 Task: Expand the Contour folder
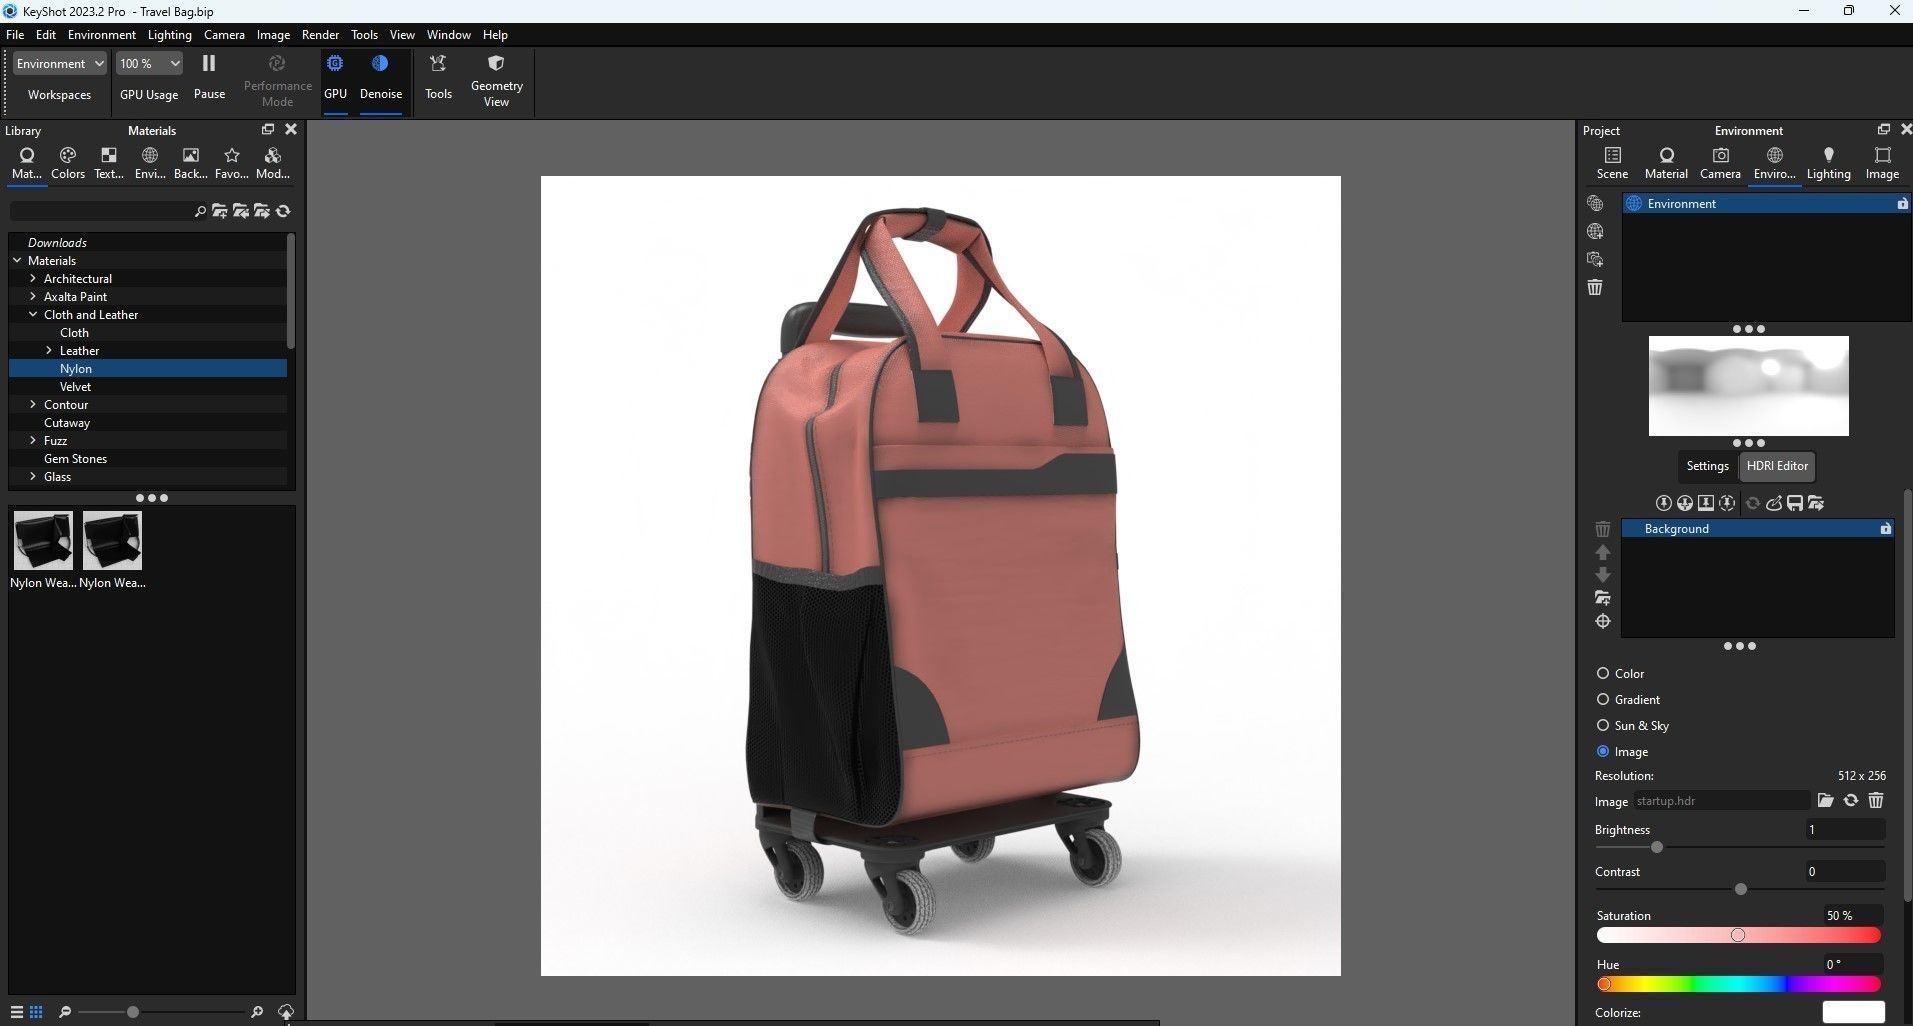tap(33, 404)
